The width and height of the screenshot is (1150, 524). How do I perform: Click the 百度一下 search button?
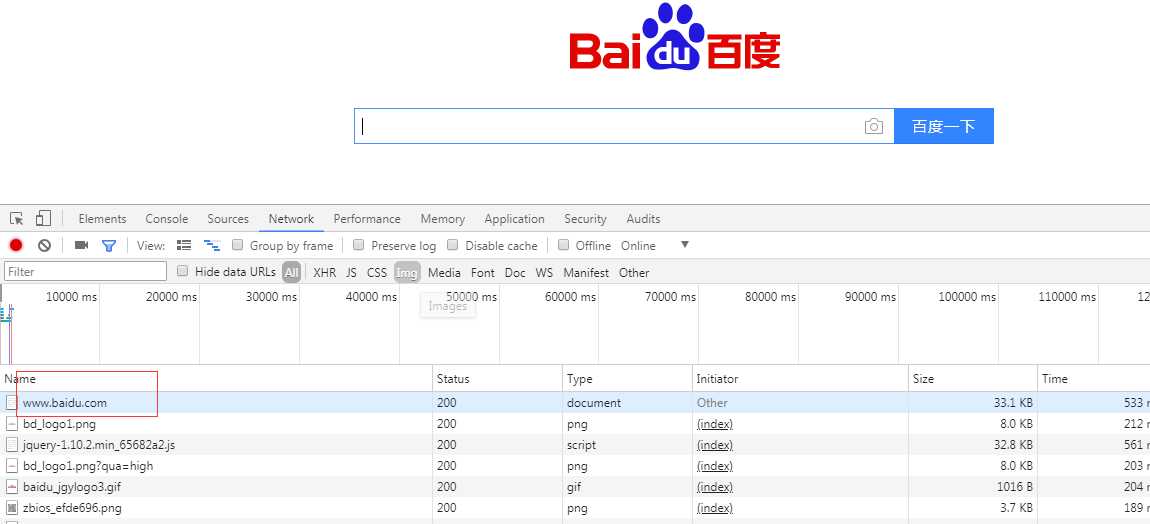pyautogui.click(x=944, y=126)
